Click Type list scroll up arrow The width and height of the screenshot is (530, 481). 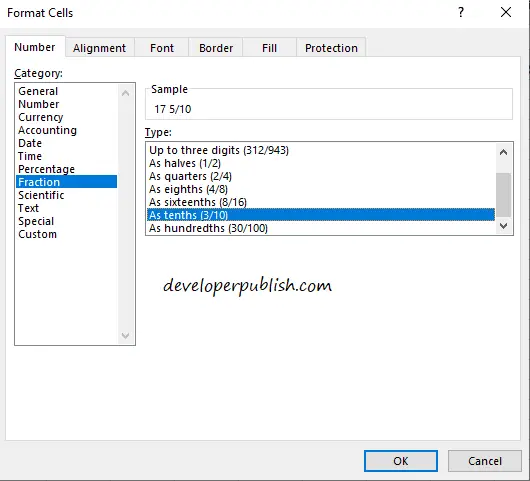(x=503, y=152)
